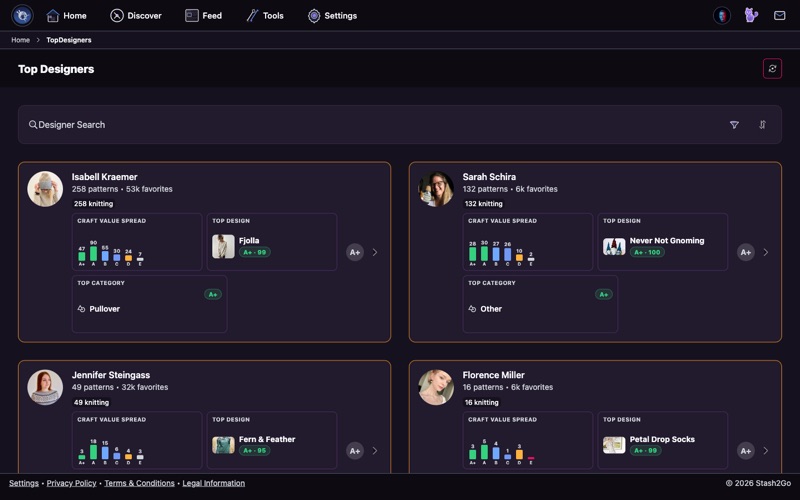Click the A+ · 100 score badge
Viewport: 800px width, 500px height.
647,252
